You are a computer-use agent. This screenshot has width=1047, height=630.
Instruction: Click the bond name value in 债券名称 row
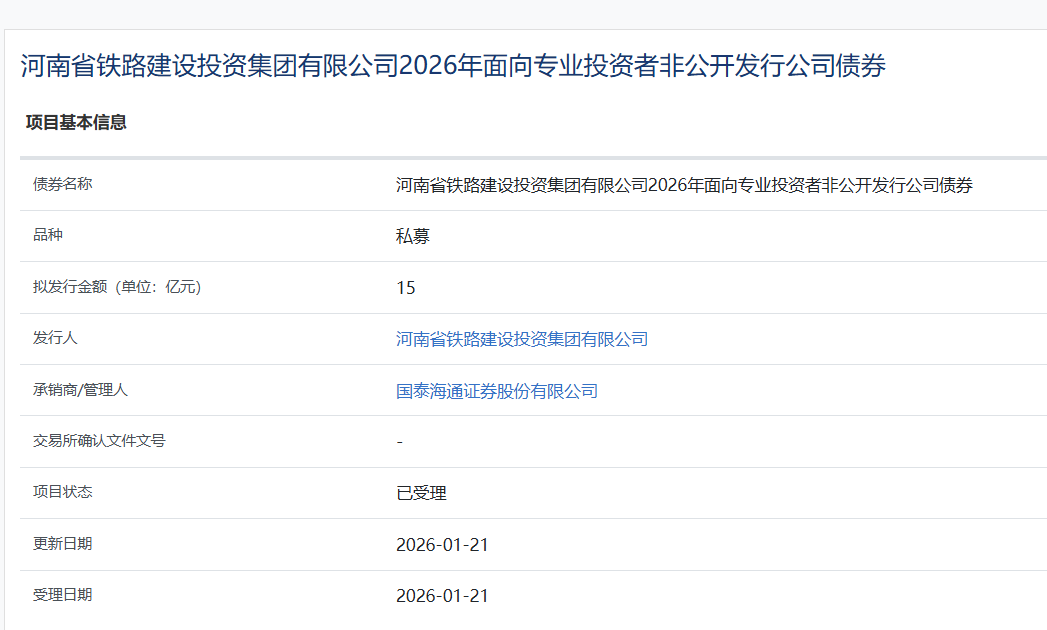[683, 185]
